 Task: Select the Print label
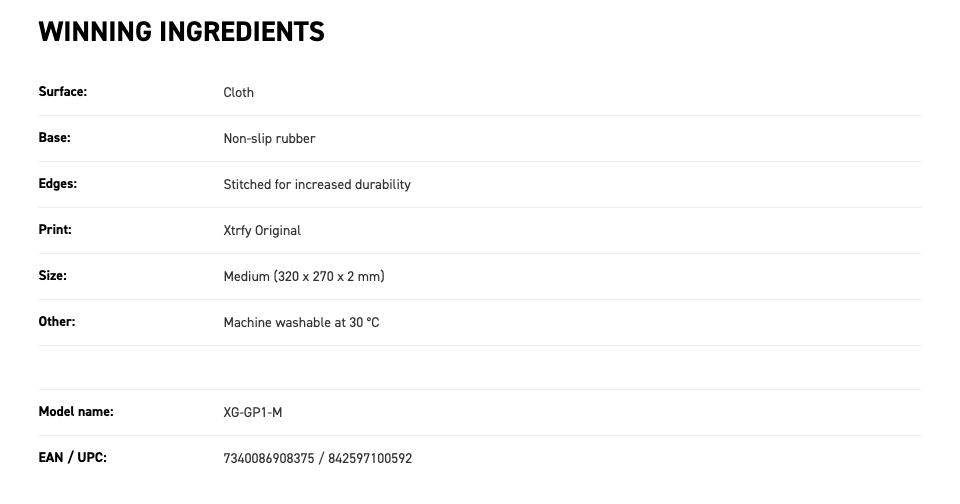coord(55,229)
